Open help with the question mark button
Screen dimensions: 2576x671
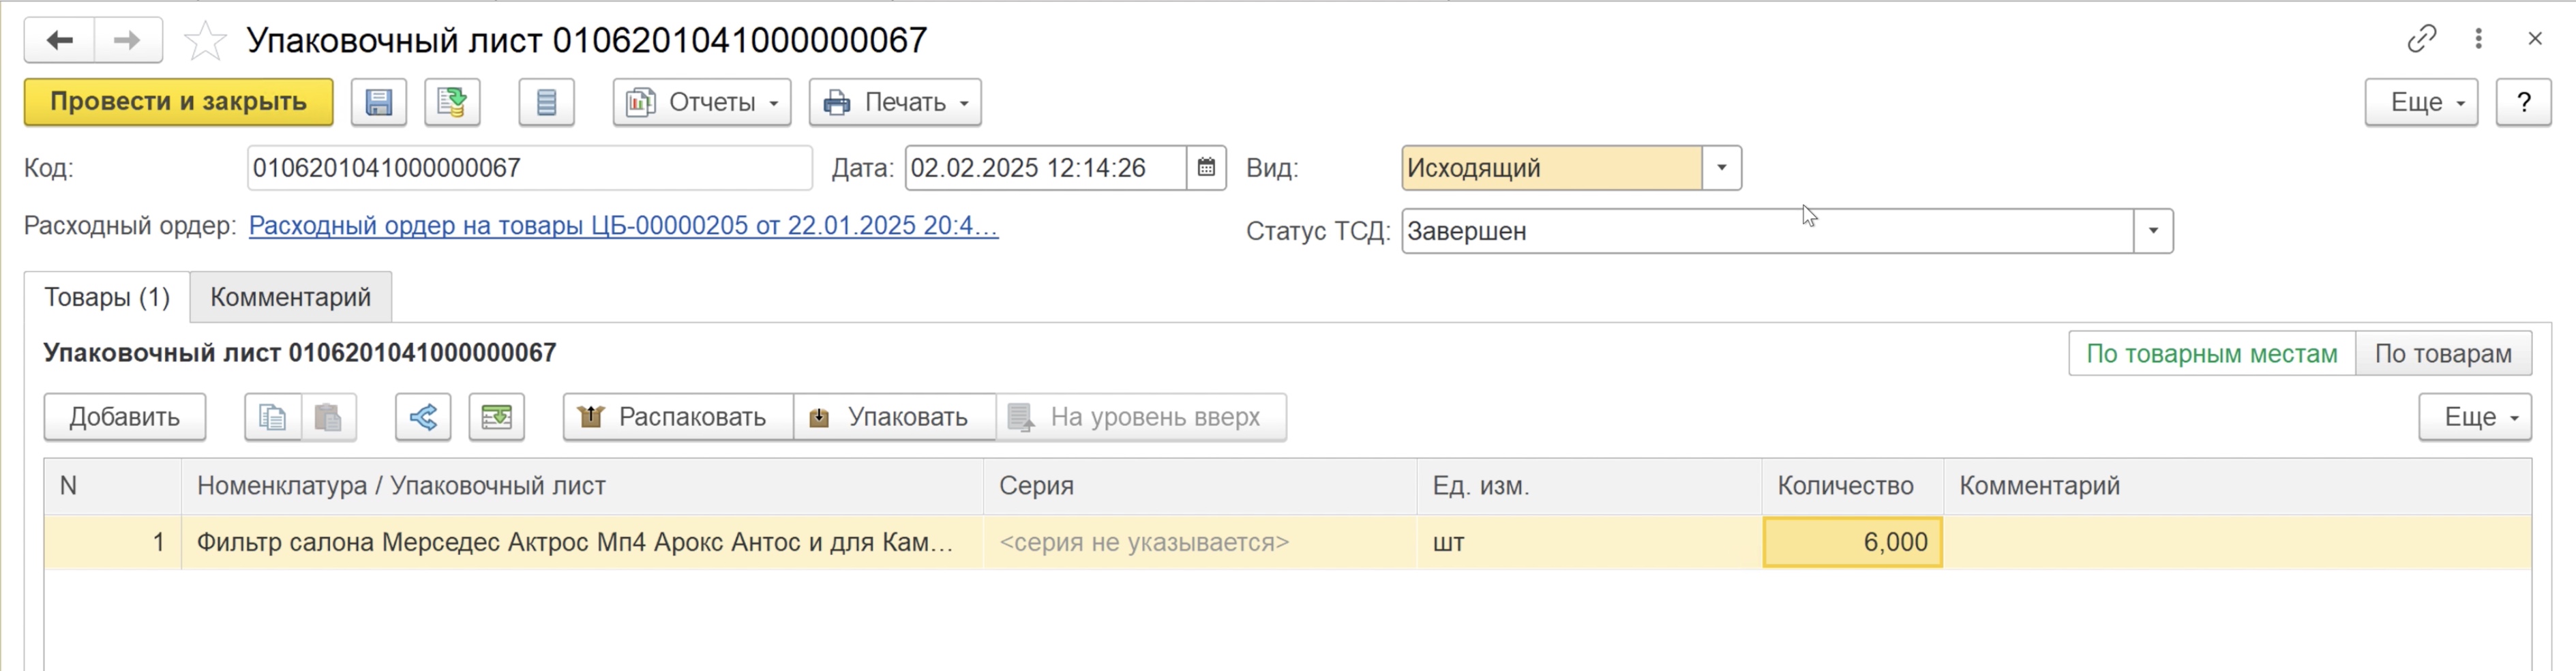click(2523, 102)
